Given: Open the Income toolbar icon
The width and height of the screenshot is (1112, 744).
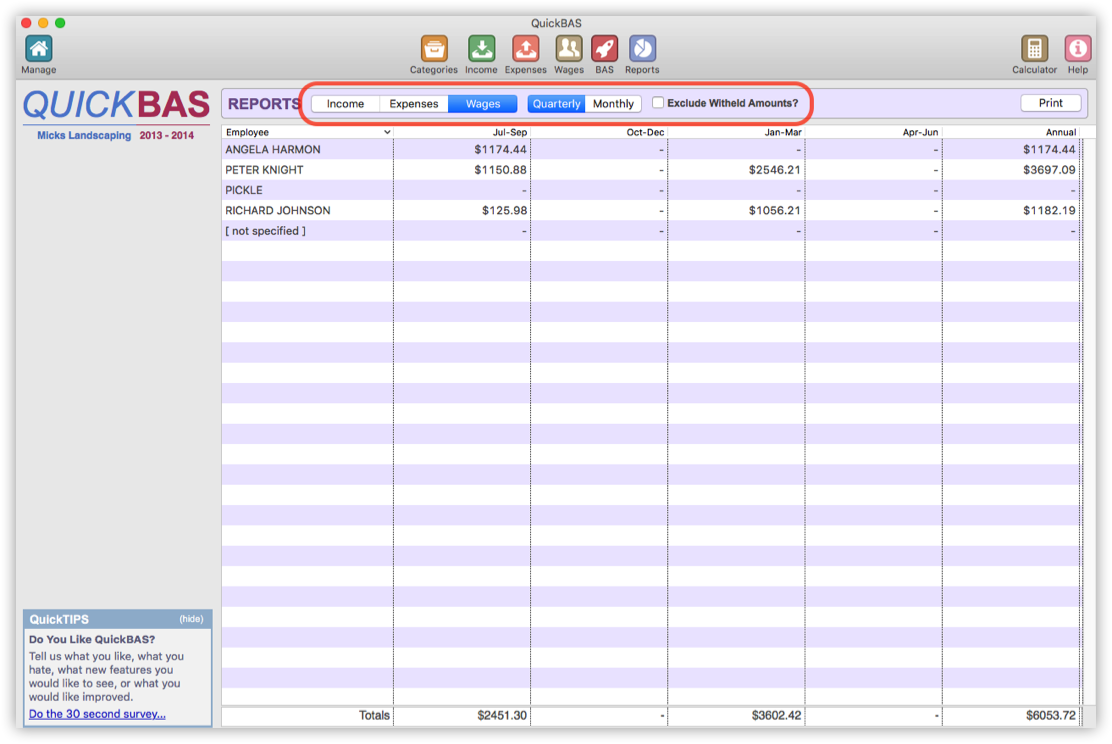Looking at the screenshot, I should click(481, 48).
